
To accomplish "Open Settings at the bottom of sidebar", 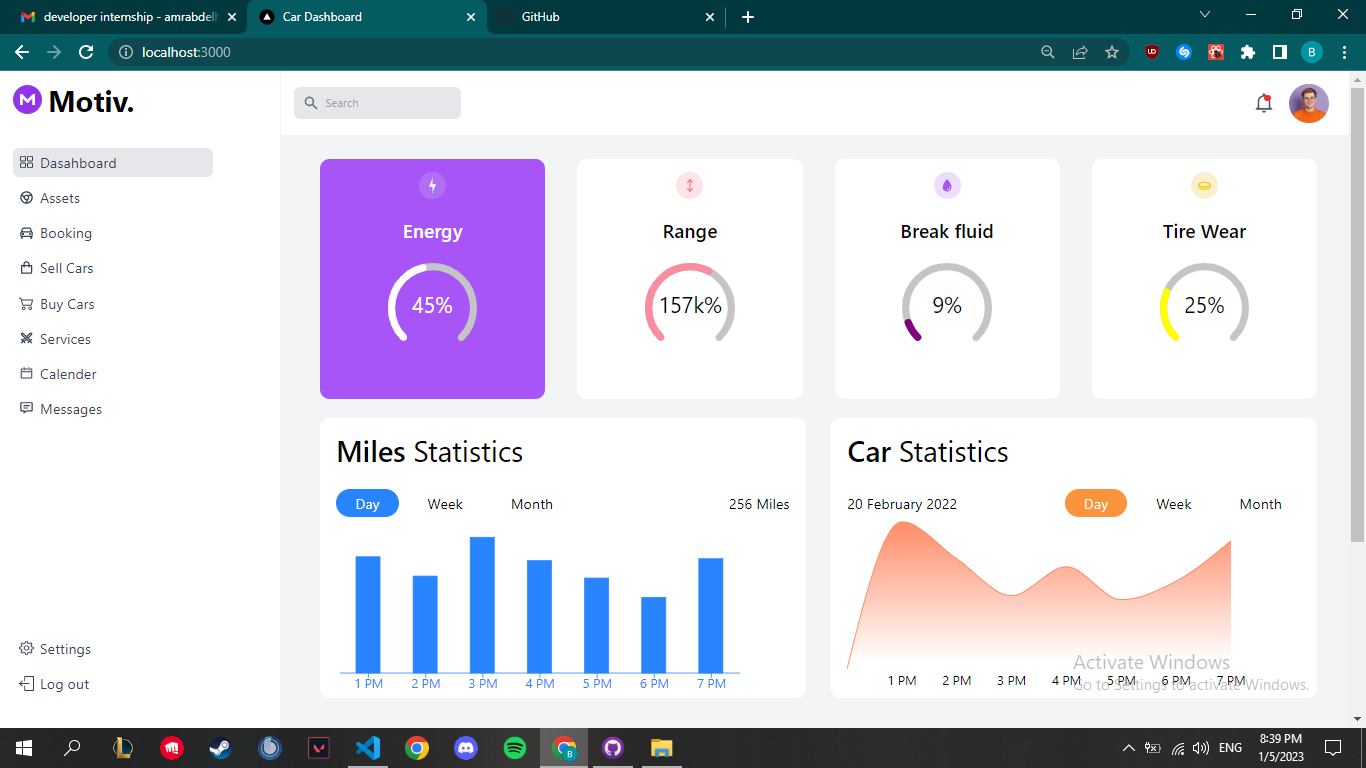I will pos(65,649).
